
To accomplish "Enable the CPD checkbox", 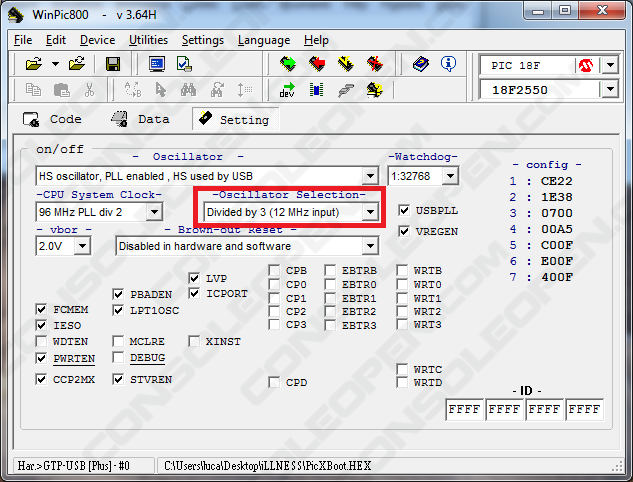I will tap(274, 382).
